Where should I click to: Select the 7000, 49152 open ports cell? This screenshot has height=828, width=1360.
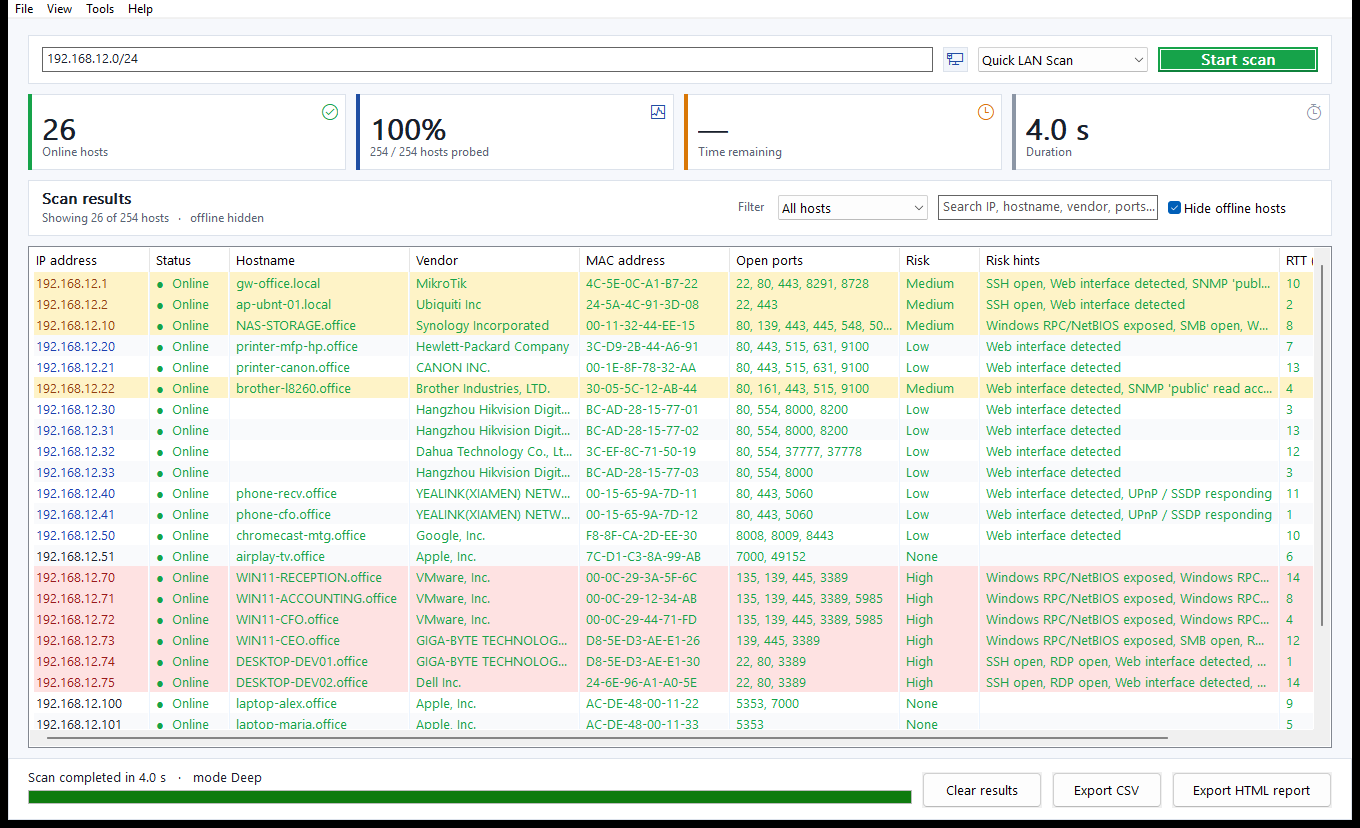tap(814, 556)
